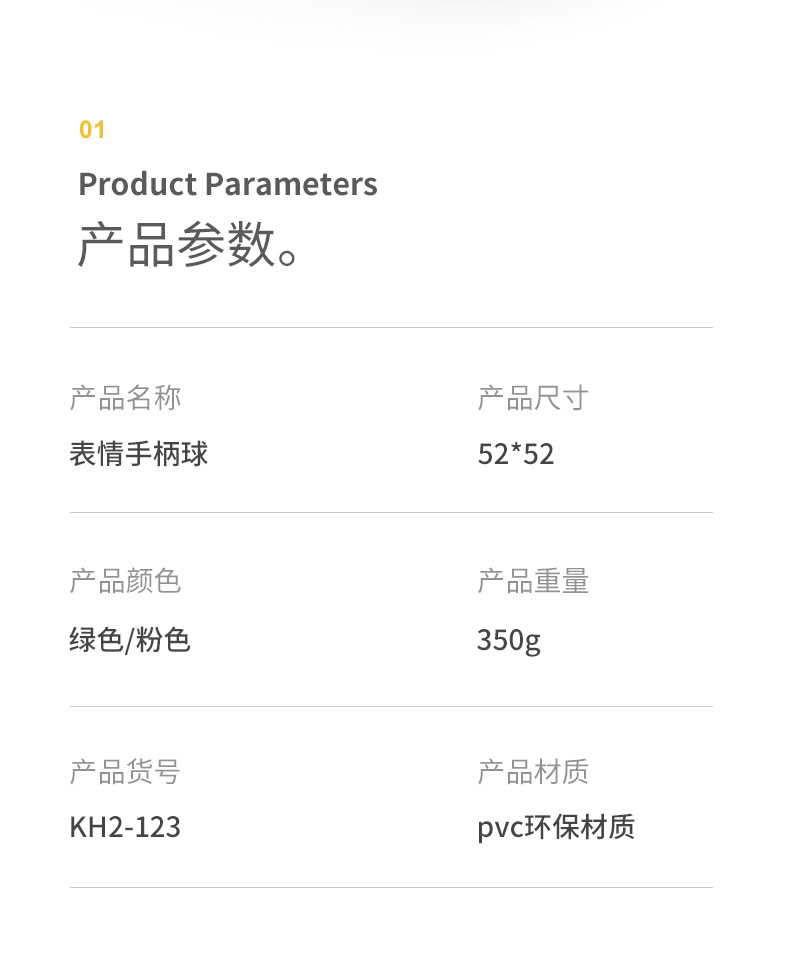Select the "产品重量" label
The image size is (790, 973).
533,581
